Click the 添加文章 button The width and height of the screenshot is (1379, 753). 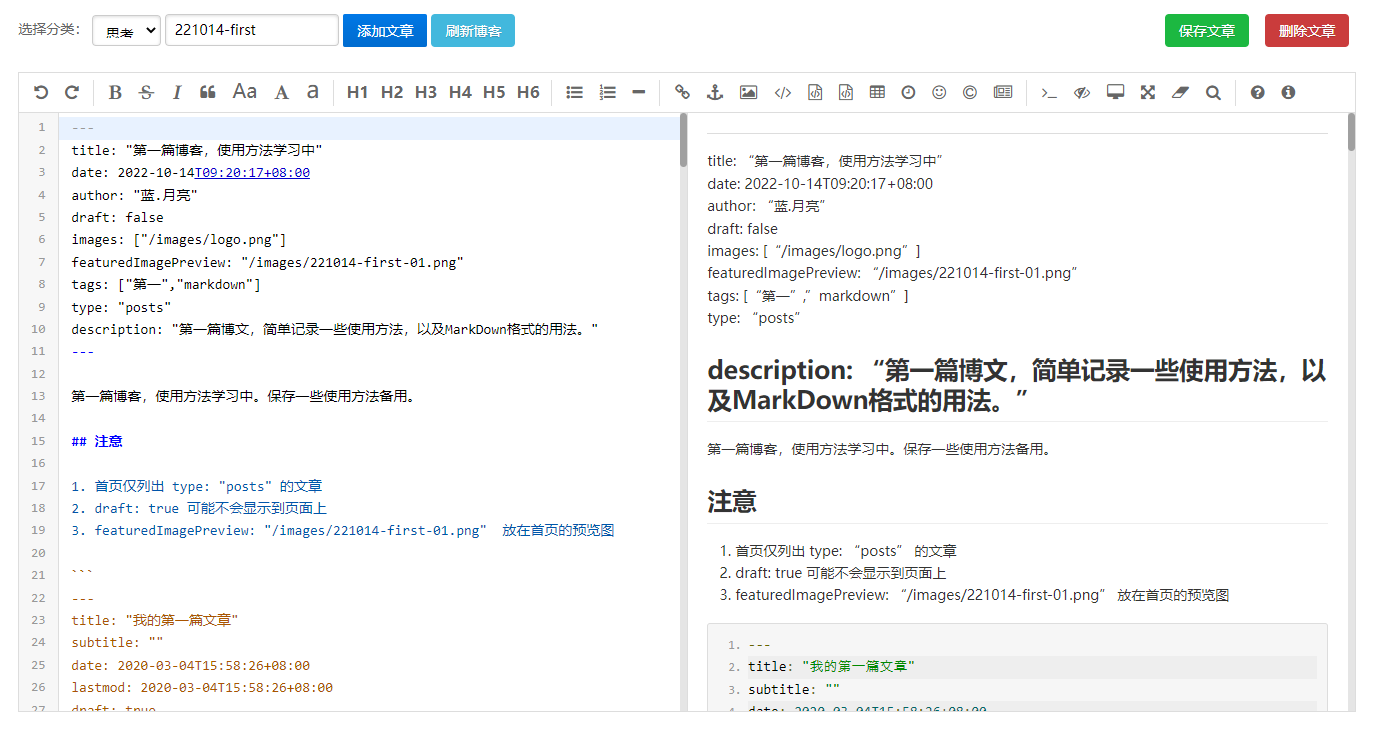385,31
